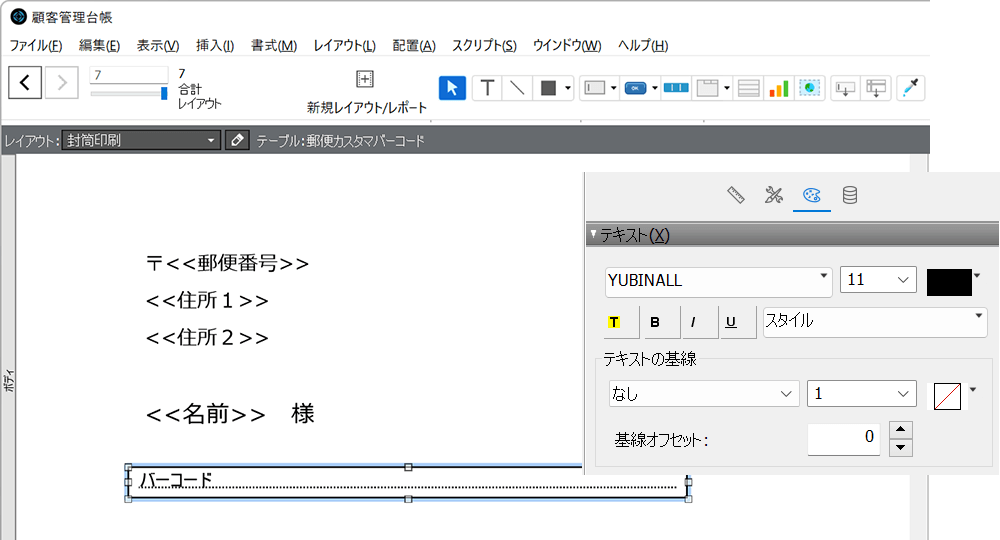
Task: Open レイアウト(L) menu
Action: pyautogui.click(x=344, y=45)
